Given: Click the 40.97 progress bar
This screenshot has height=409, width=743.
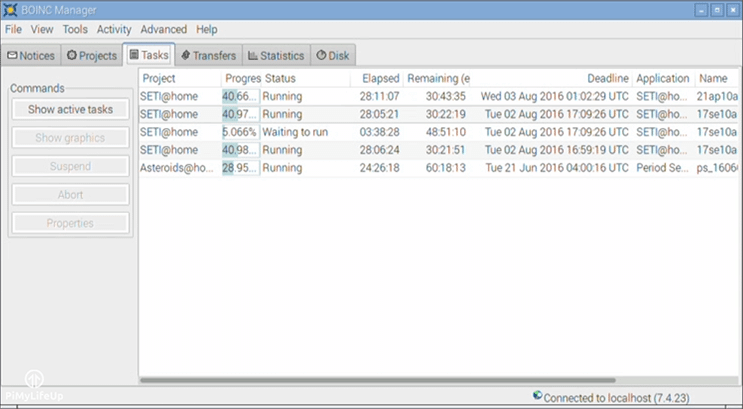Looking at the screenshot, I should (241, 114).
